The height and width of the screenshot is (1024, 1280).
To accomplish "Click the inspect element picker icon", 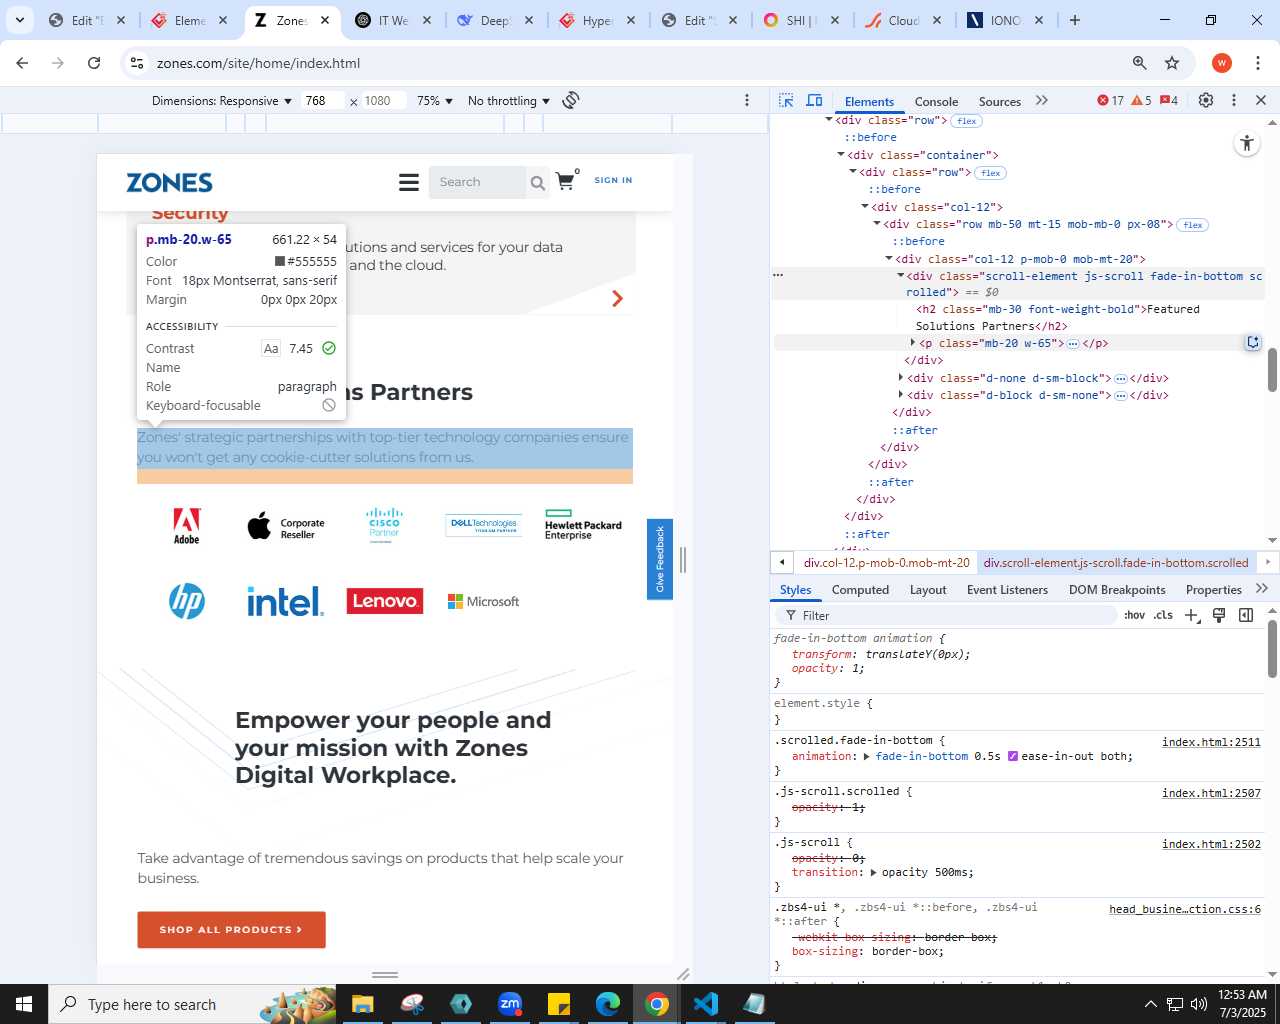I will pyautogui.click(x=786, y=100).
